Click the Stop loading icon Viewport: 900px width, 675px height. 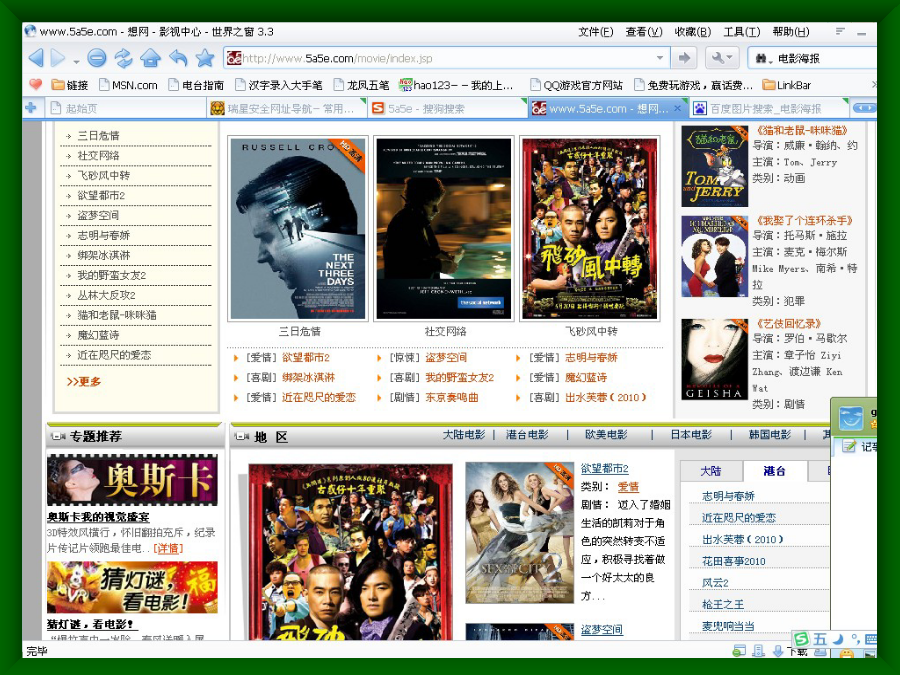(96, 58)
